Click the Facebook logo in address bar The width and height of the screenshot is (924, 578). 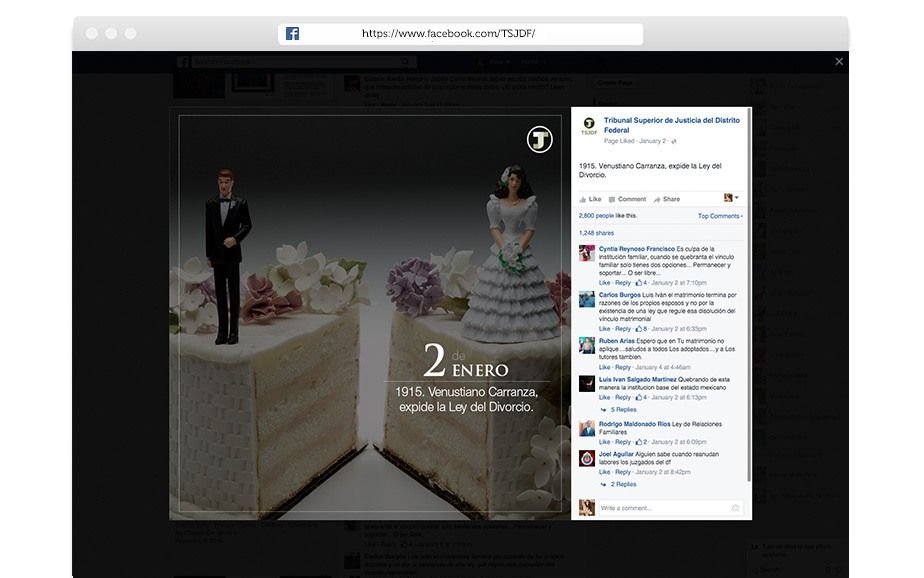[x=292, y=34]
